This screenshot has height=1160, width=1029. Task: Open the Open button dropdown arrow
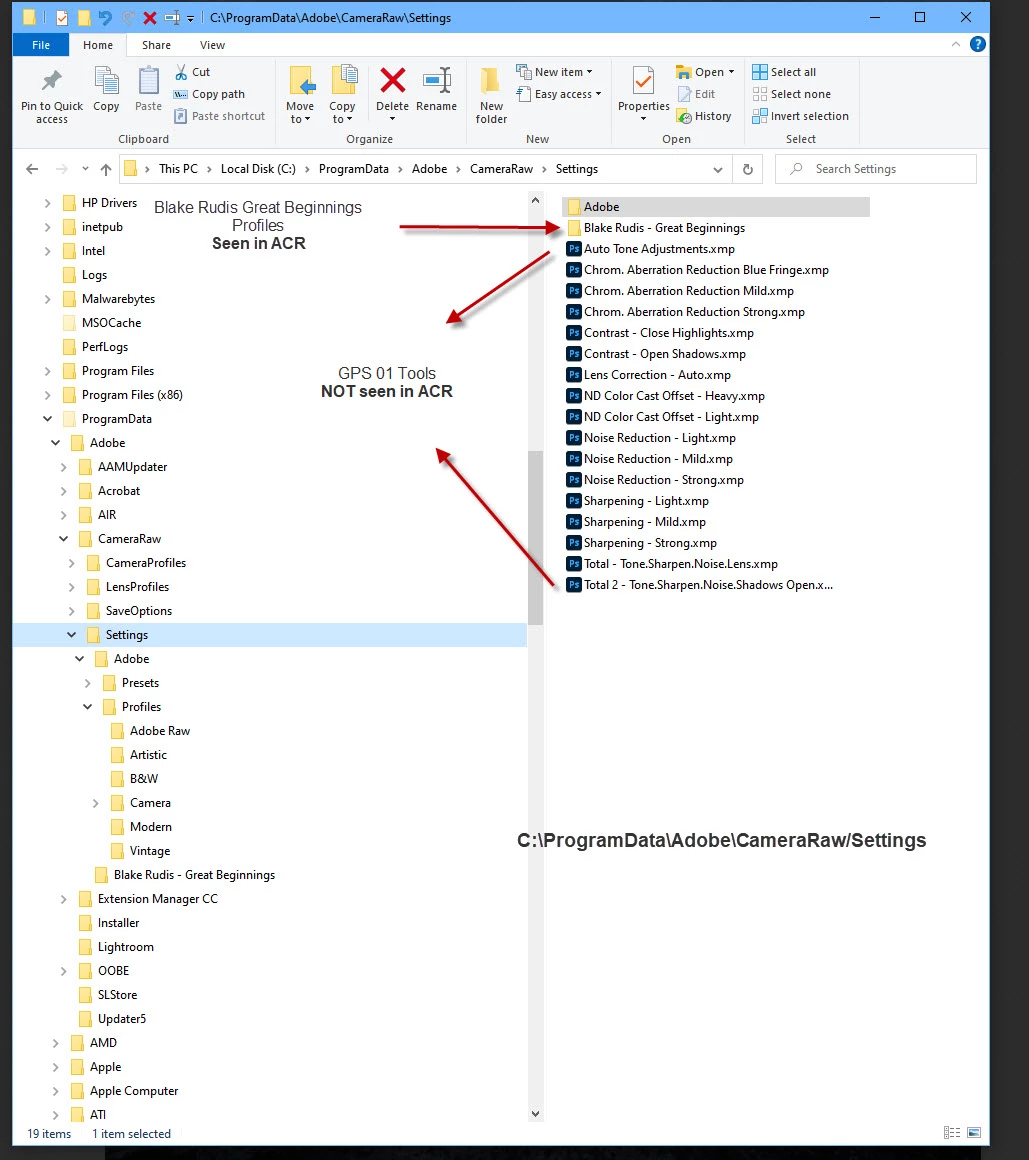click(732, 72)
